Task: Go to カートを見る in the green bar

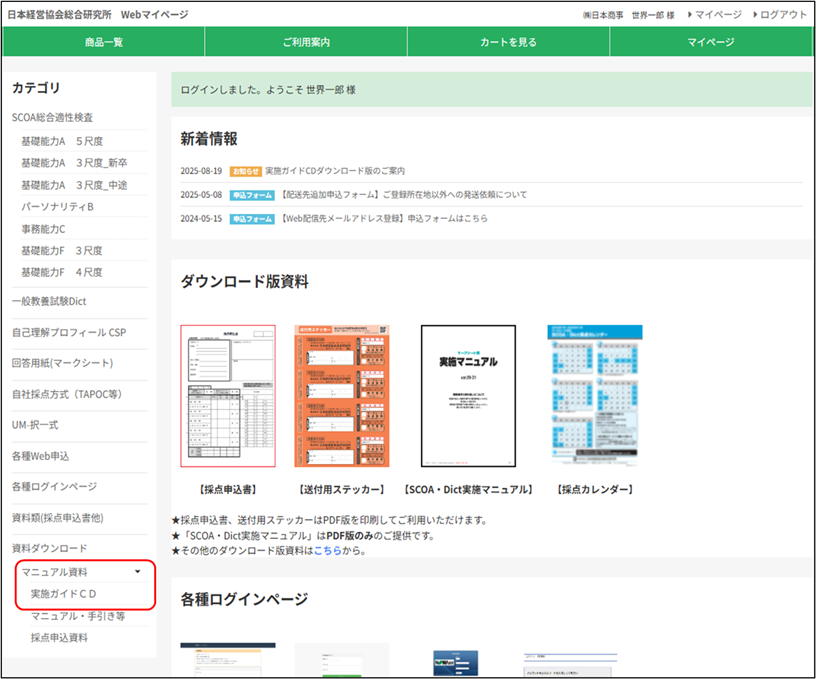Action: click(508, 42)
